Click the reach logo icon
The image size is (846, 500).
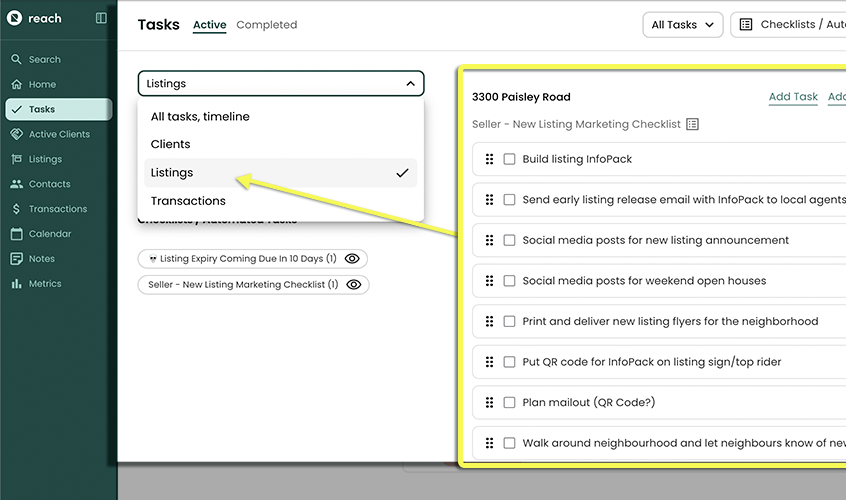pyautogui.click(x=15, y=19)
